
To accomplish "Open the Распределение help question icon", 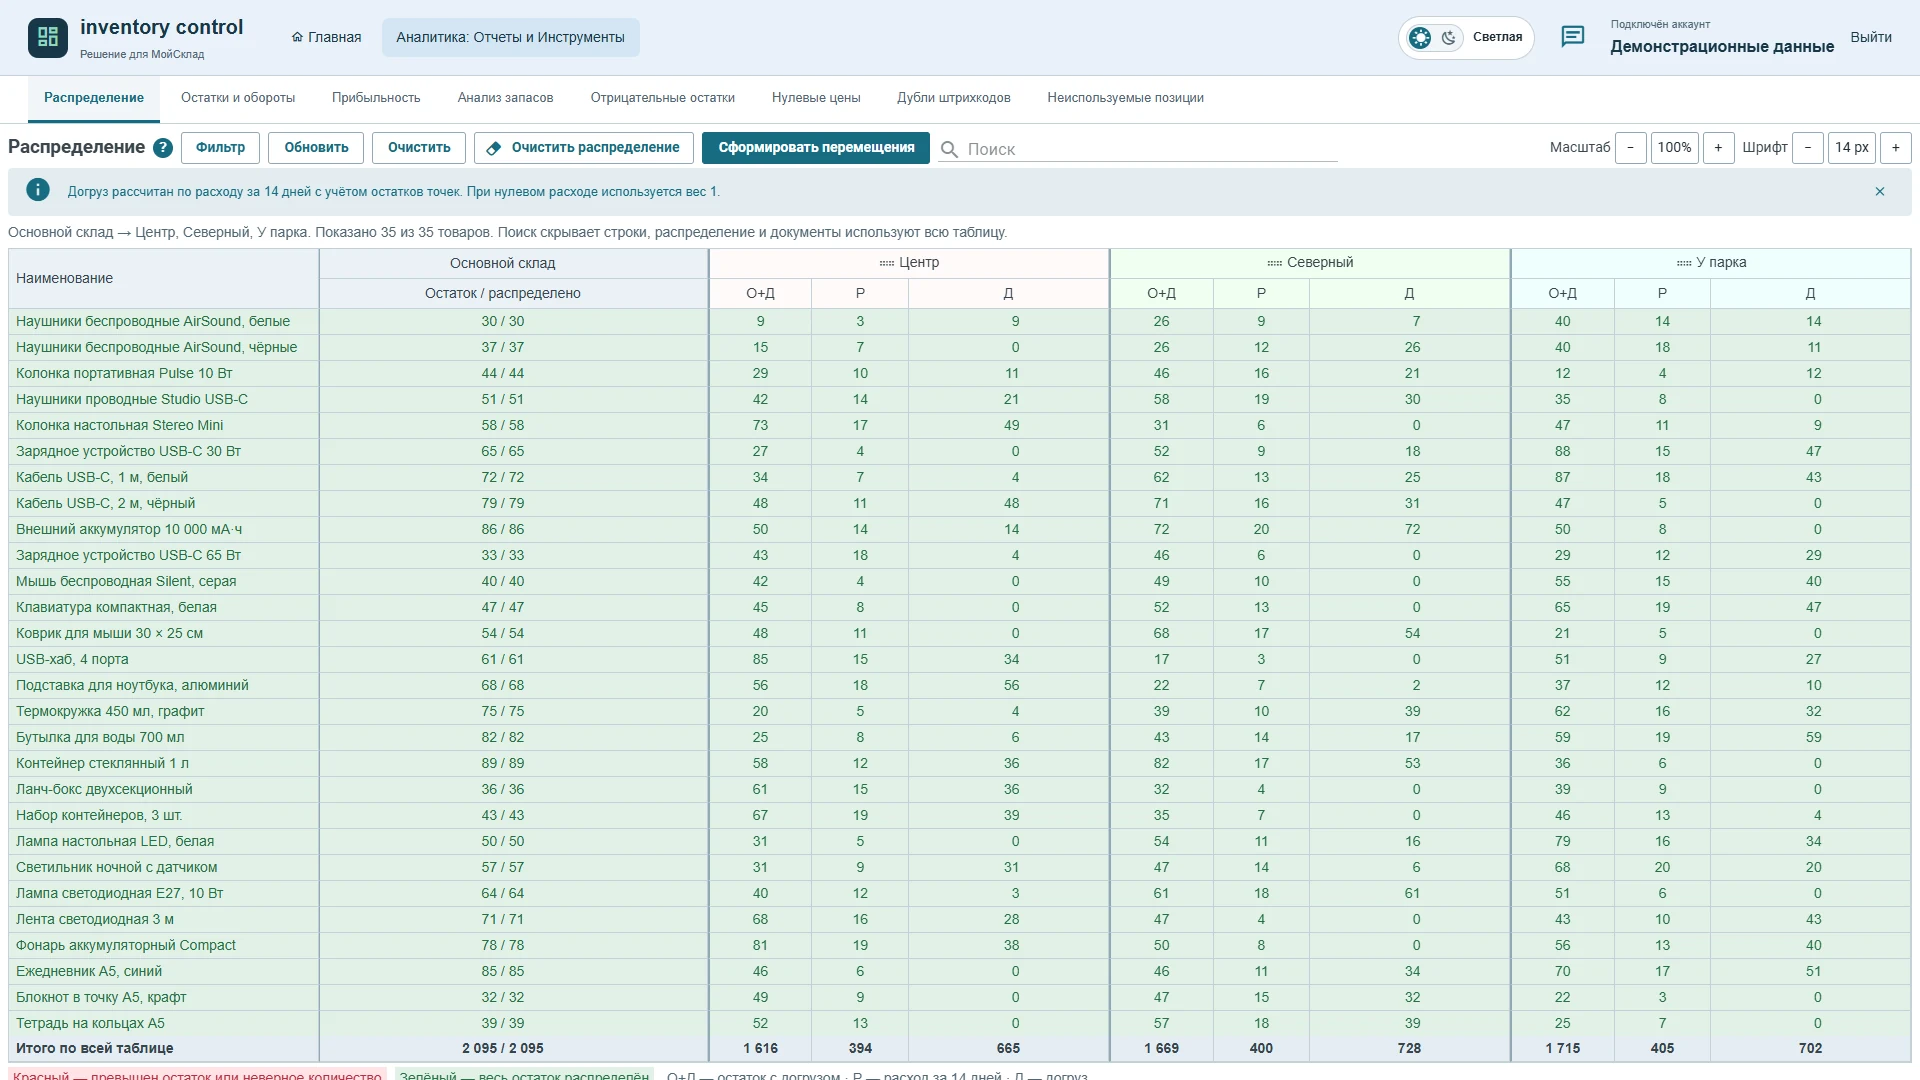I will (x=163, y=148).
